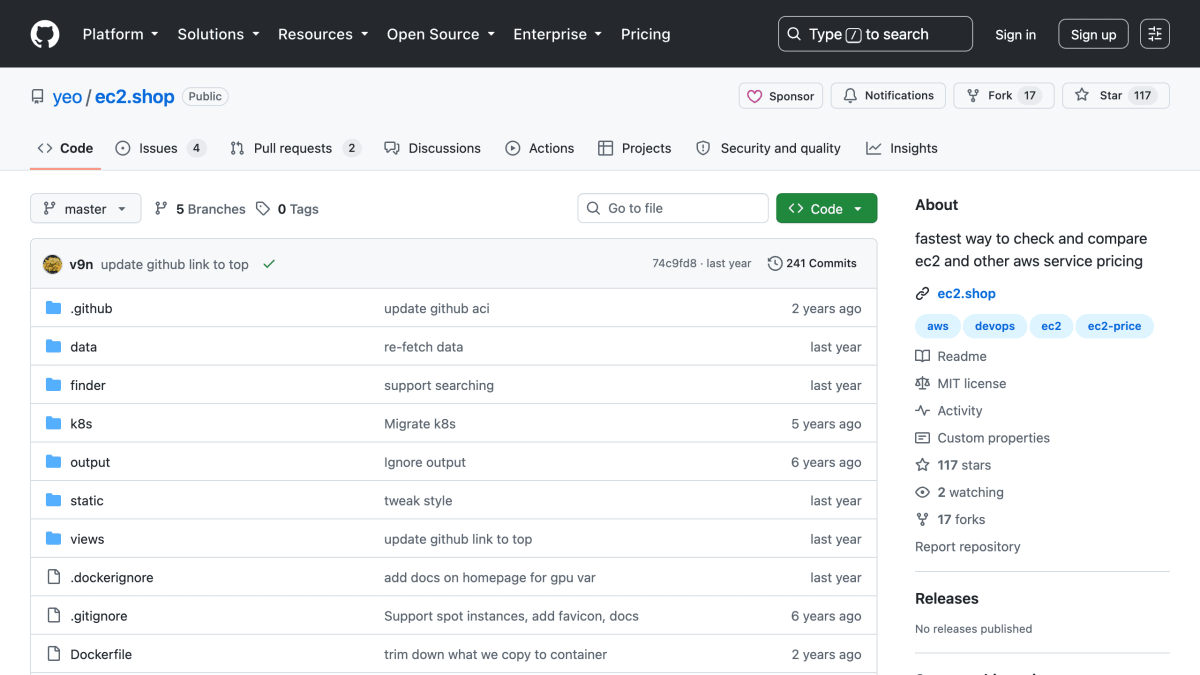The width and height of the screenshot is (1200, 675).
Task: Open commit message 'Migrate k8s'
Action: point(420,424)
